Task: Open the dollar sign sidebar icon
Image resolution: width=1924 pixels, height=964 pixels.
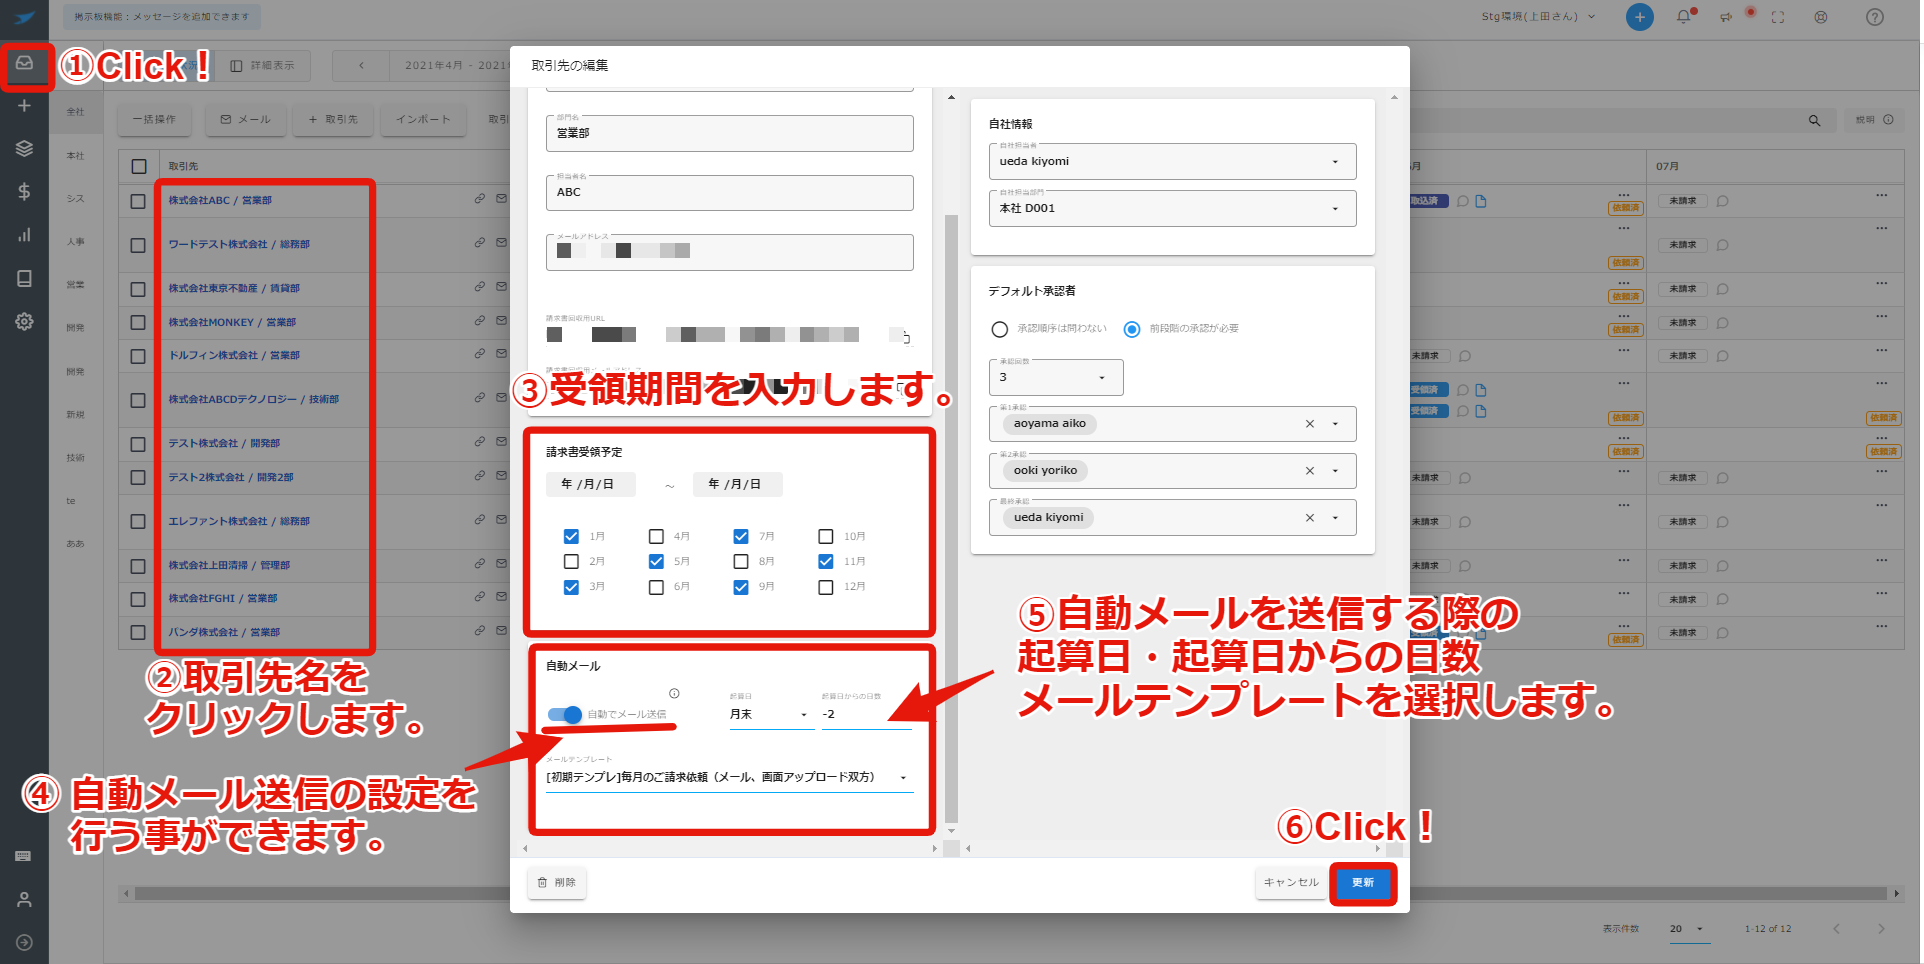Action: [24, 191]
